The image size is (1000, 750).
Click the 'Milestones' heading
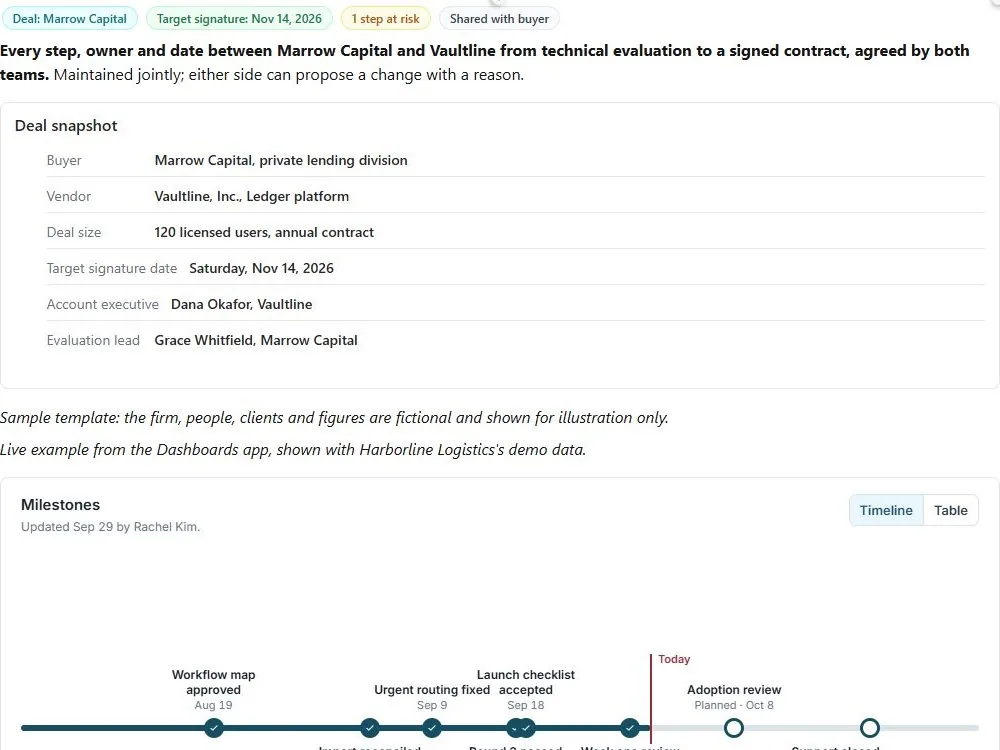point(61,504)
